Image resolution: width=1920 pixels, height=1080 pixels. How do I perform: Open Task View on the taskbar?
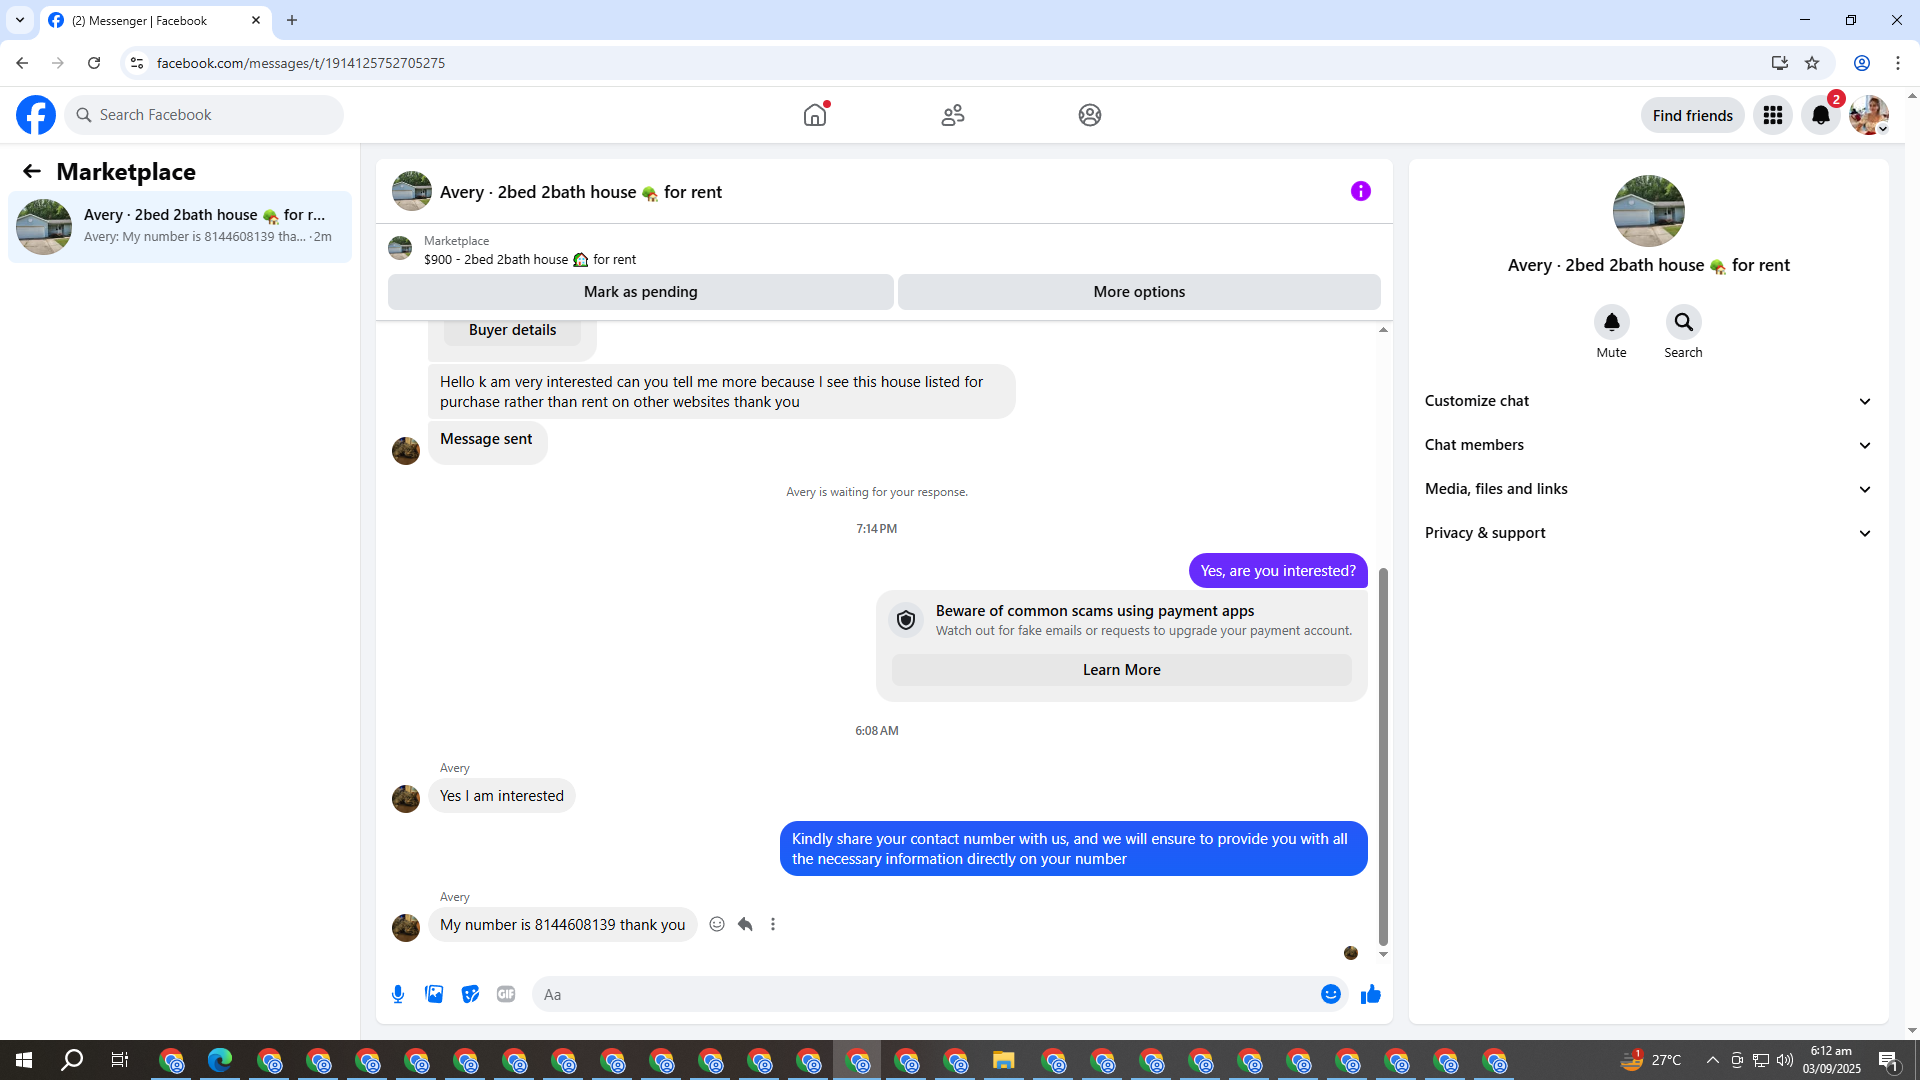(x=120, y=1060)
